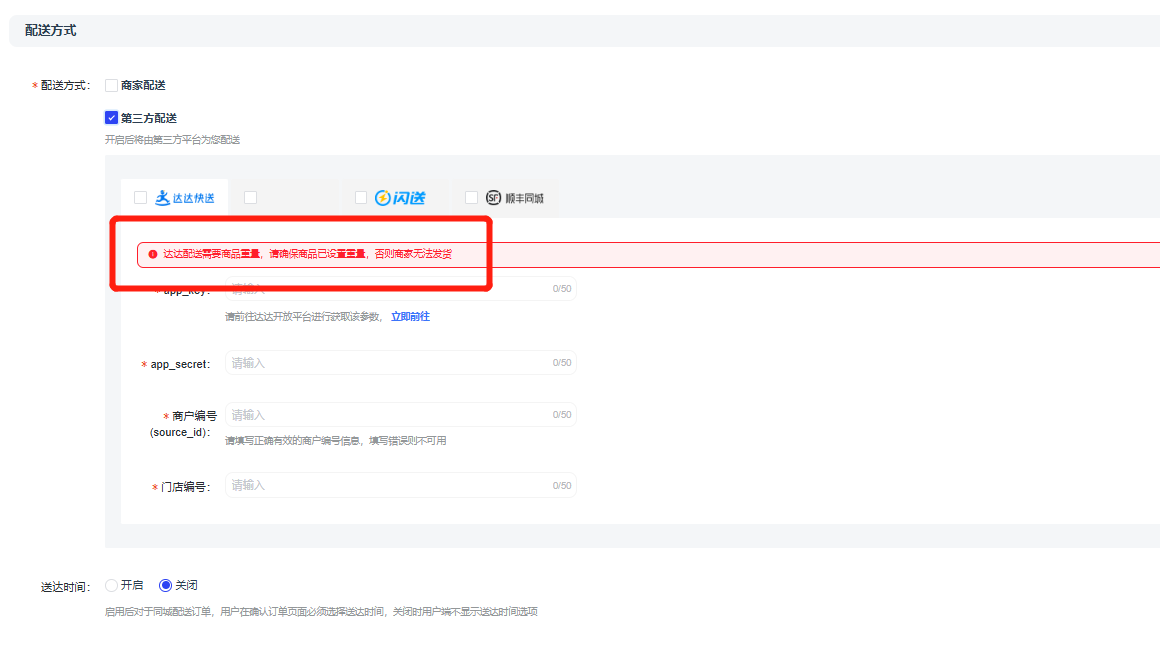
Task: Tick the 达达快送 checkbox
Action: (140, 198)
